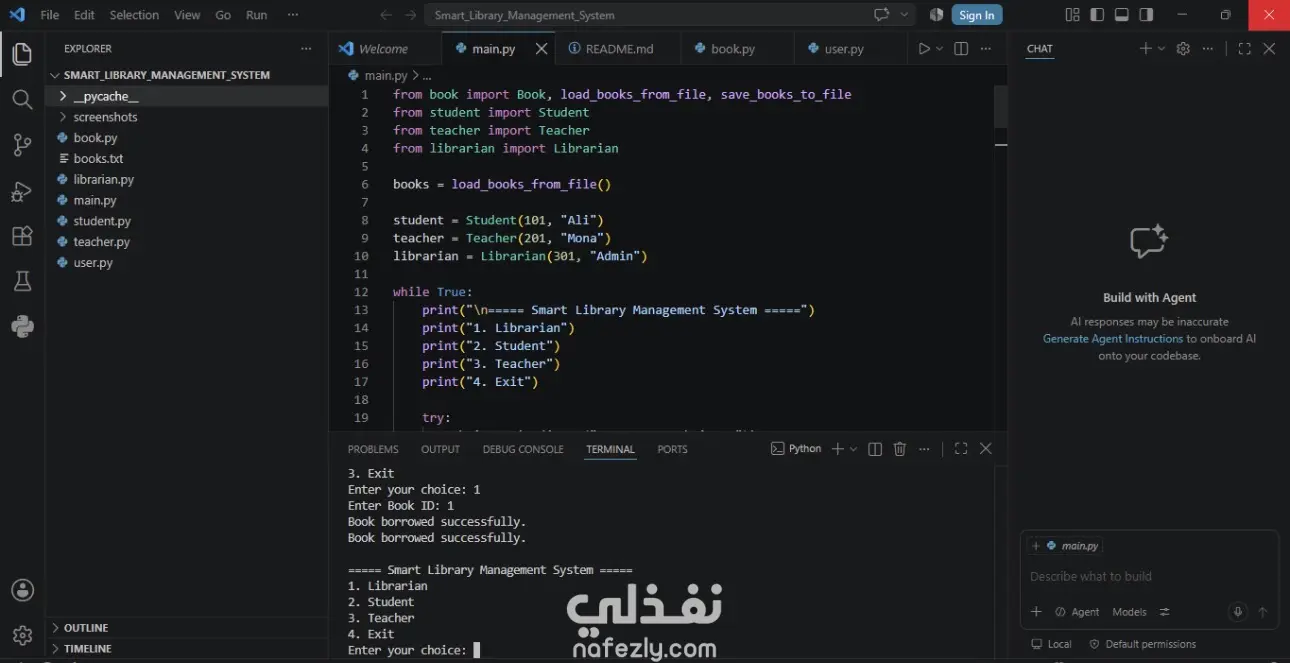The width and height of the screenshot is (1290, 663).
Task: Open the Models picker in chat
Action: pos(1129,612)
